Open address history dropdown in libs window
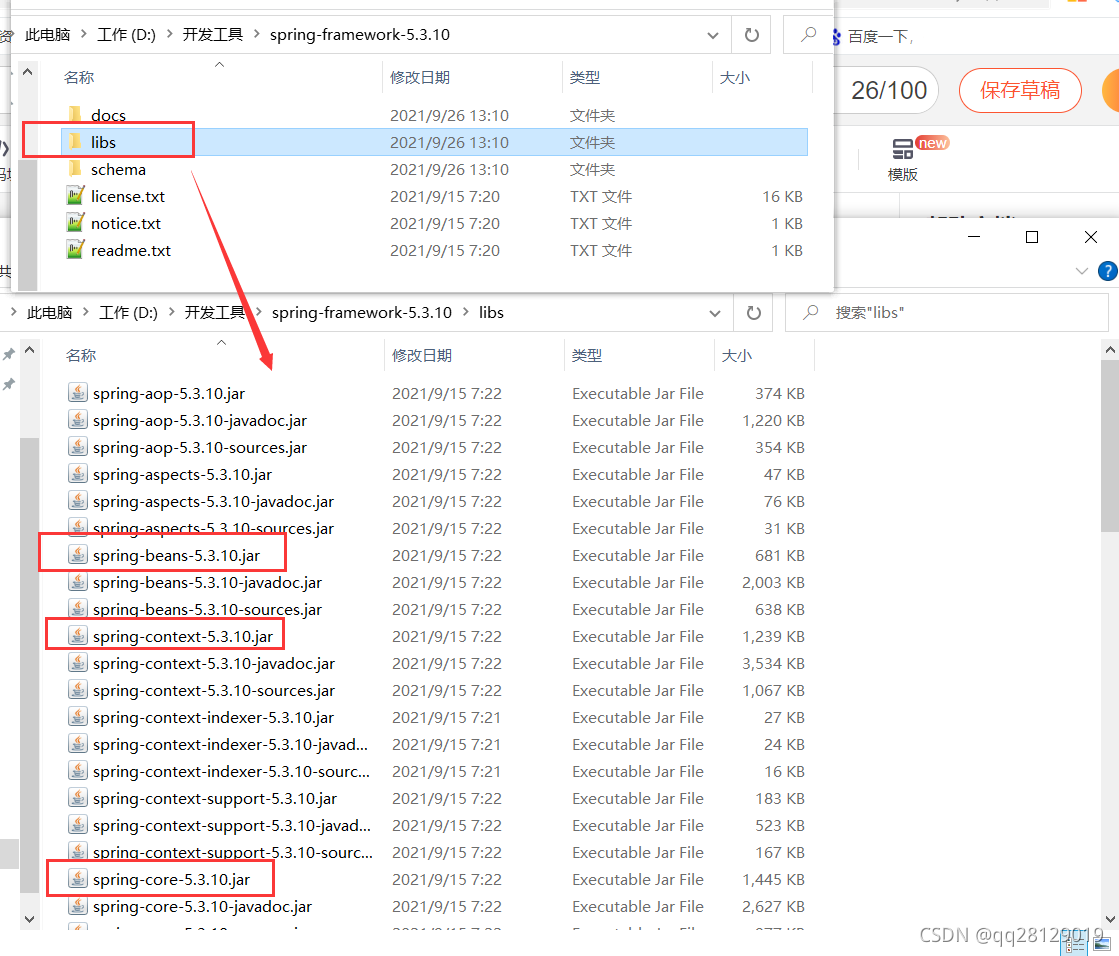This screenshot has height=956, width=1119. pyautogui.click(x=714, y=313)
